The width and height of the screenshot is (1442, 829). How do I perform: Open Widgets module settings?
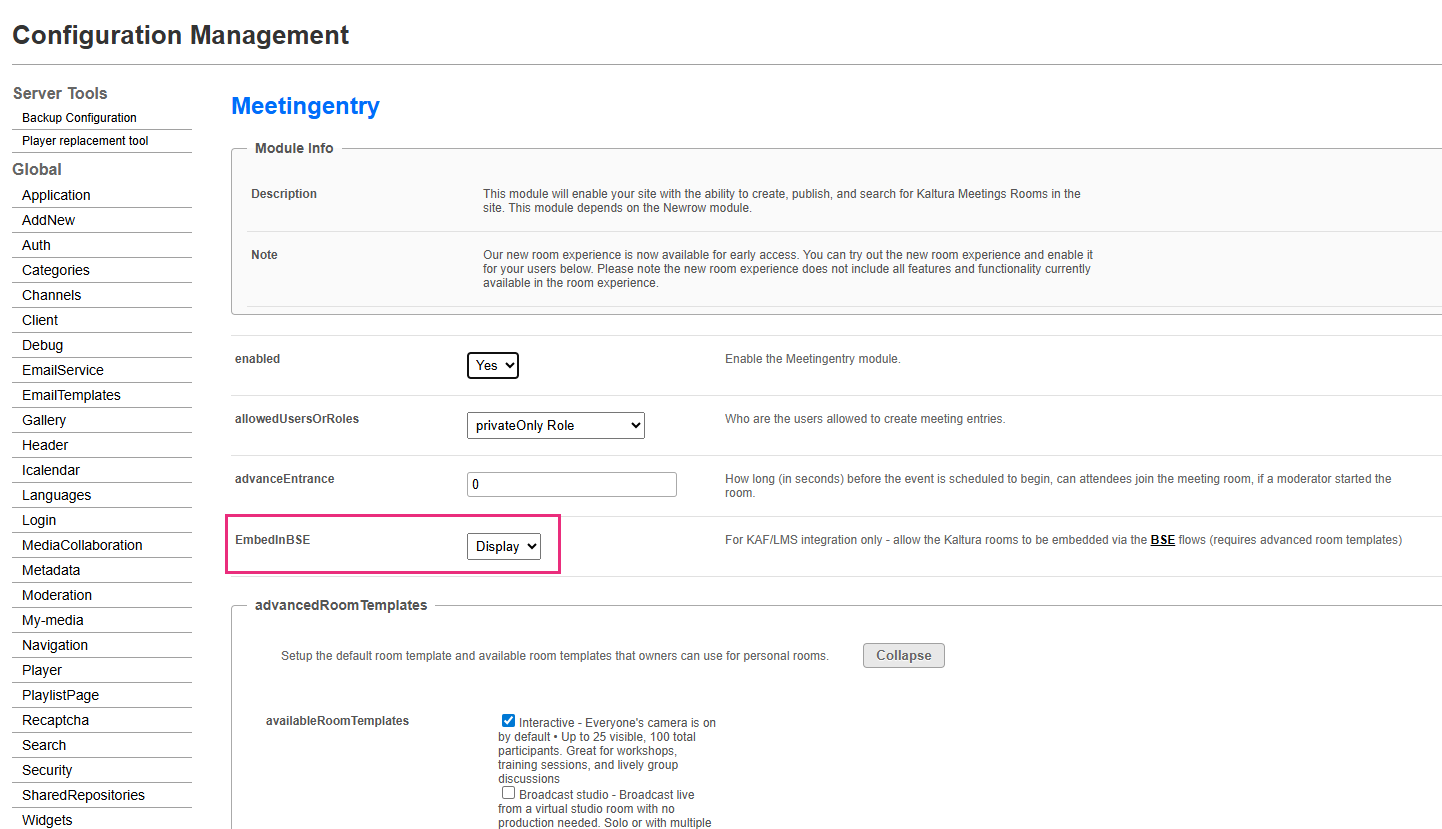point(47,820)
